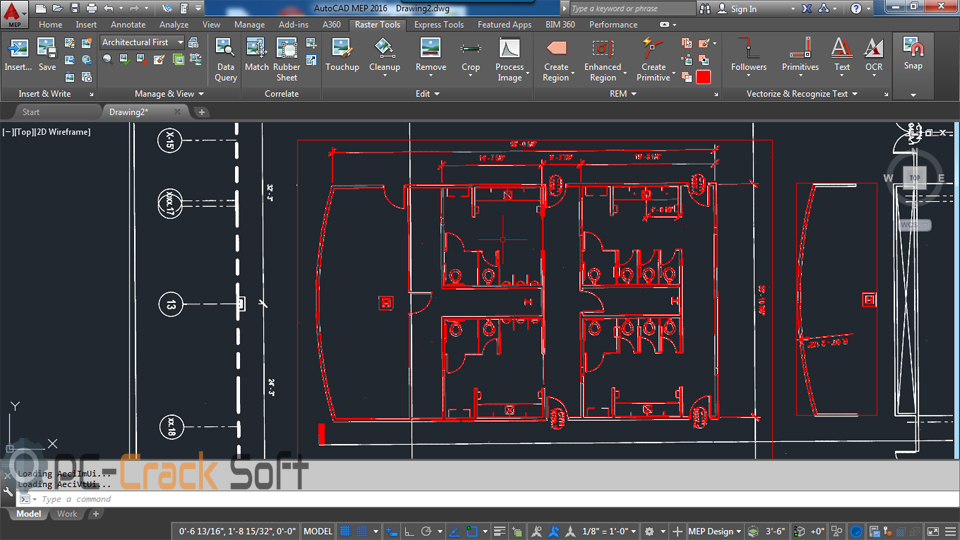The height and width of the screenshot is (540, 960).
Task: Switch to the Annotate ribbon tab
Action: (x=128, y=24)
